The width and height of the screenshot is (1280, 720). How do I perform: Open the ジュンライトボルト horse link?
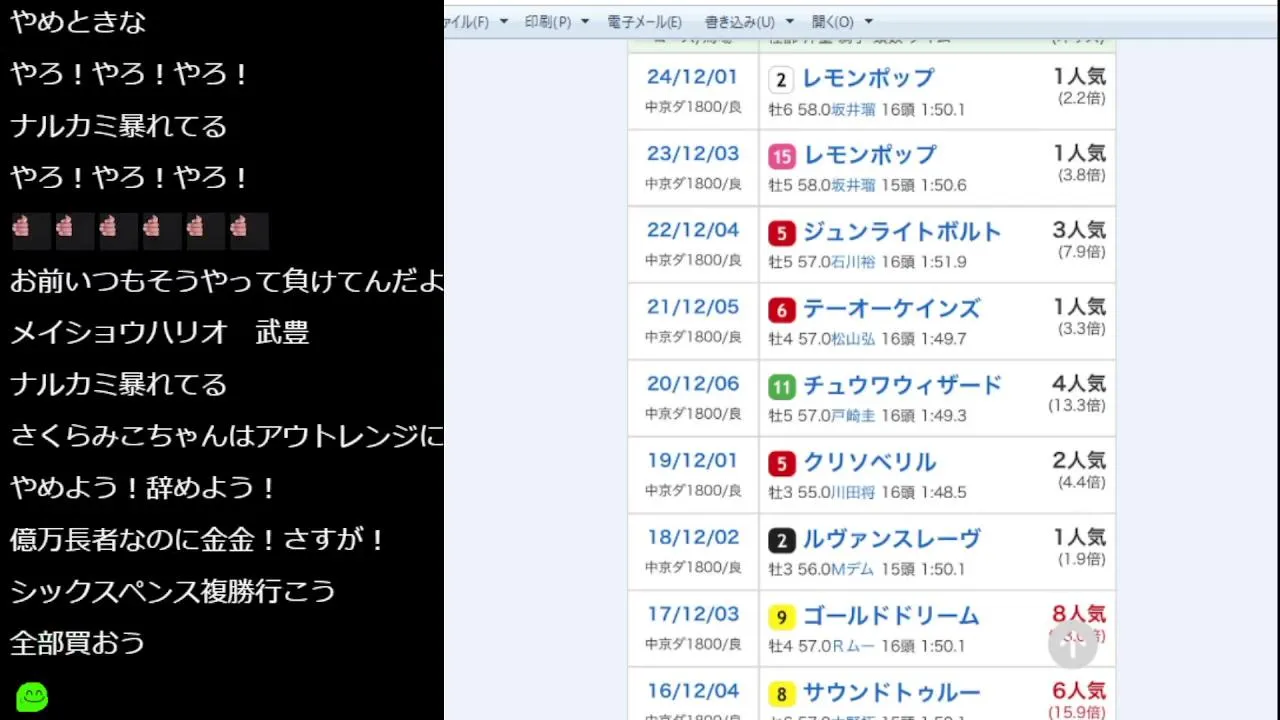click(x=902, y=232)
